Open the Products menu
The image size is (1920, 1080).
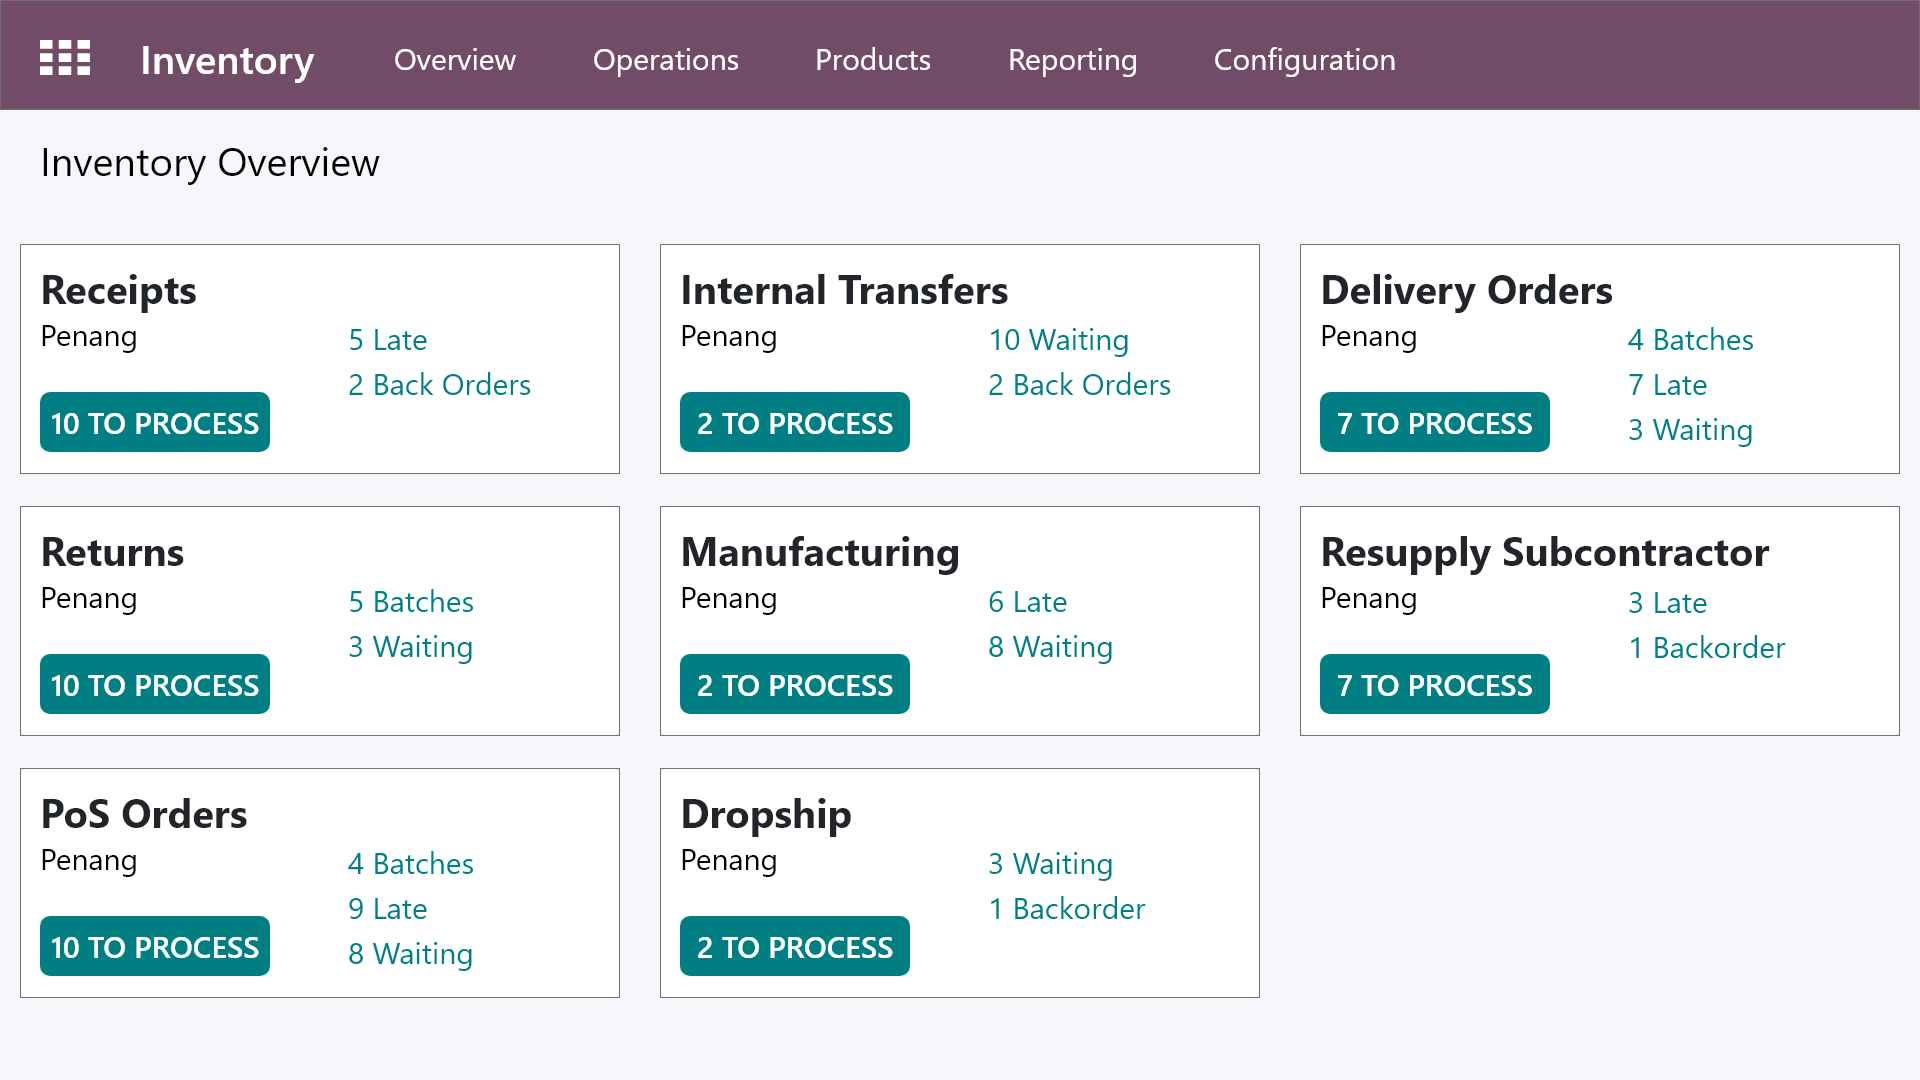pyautogui.click(x=873, y=60)
